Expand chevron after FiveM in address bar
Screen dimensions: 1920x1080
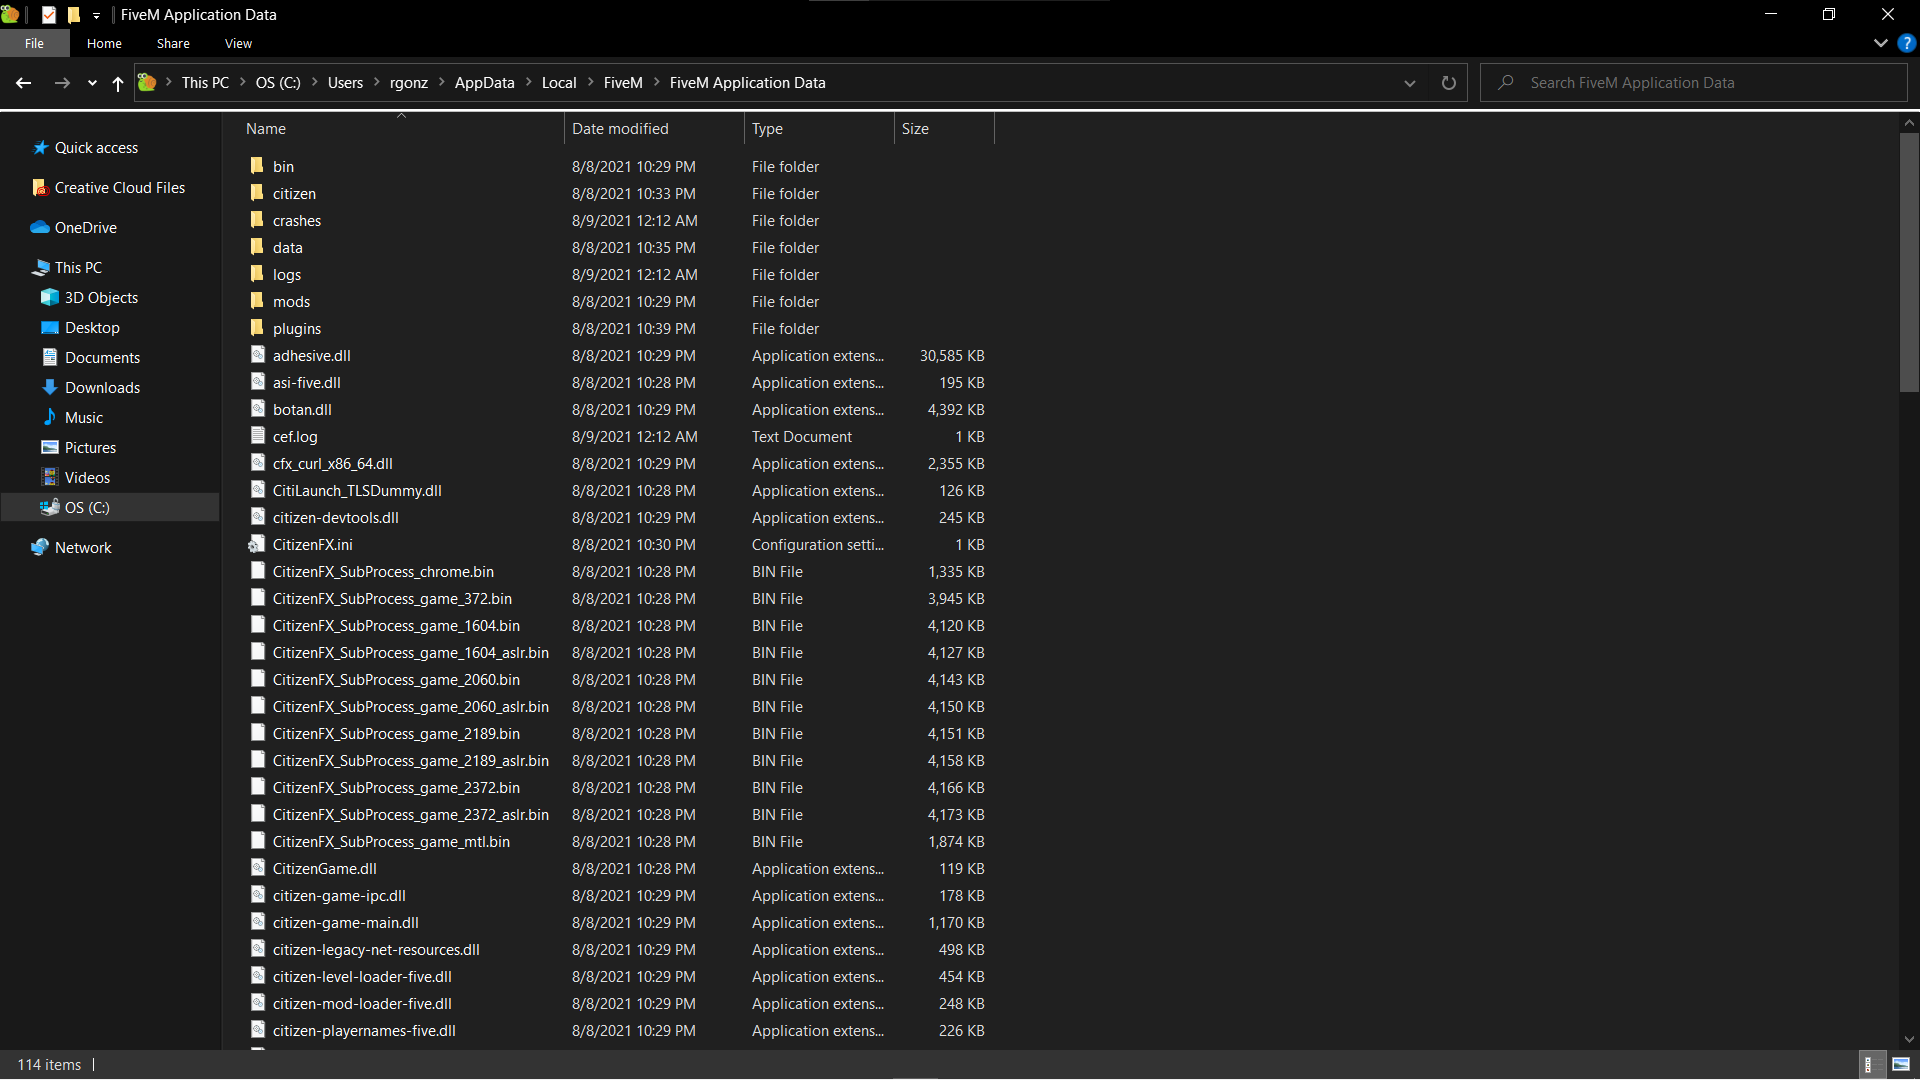pos(657,82)
